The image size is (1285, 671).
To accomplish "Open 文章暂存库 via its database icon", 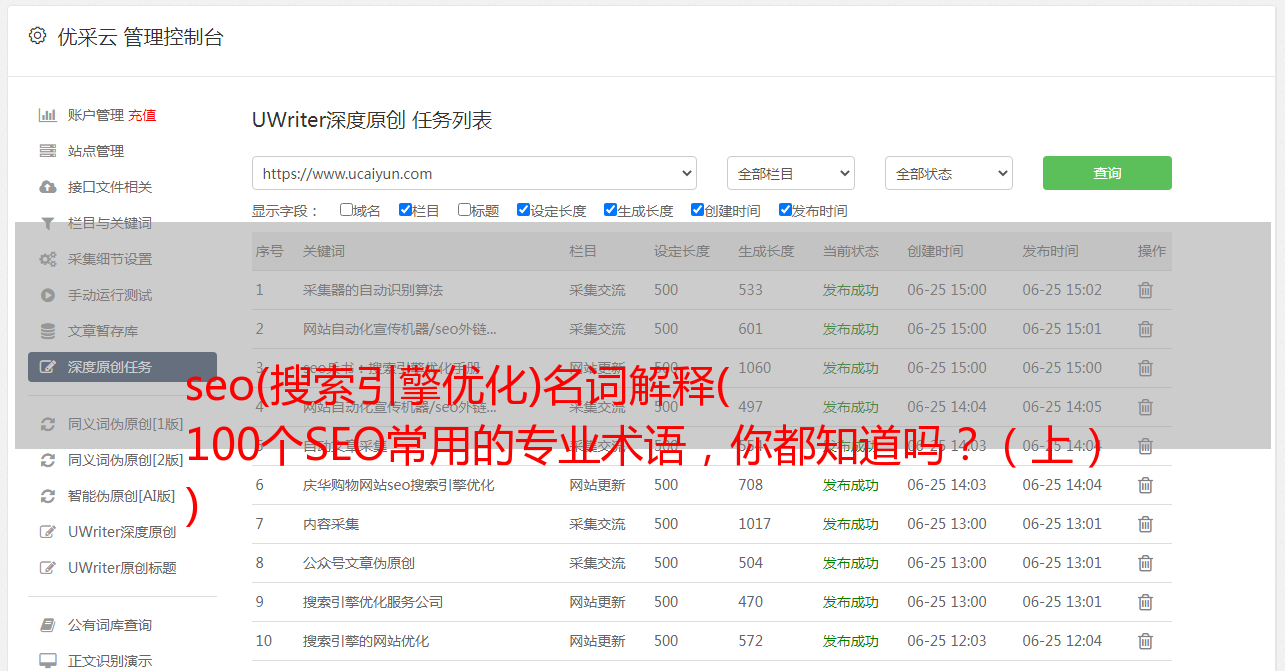I will [x=47, y=331].
